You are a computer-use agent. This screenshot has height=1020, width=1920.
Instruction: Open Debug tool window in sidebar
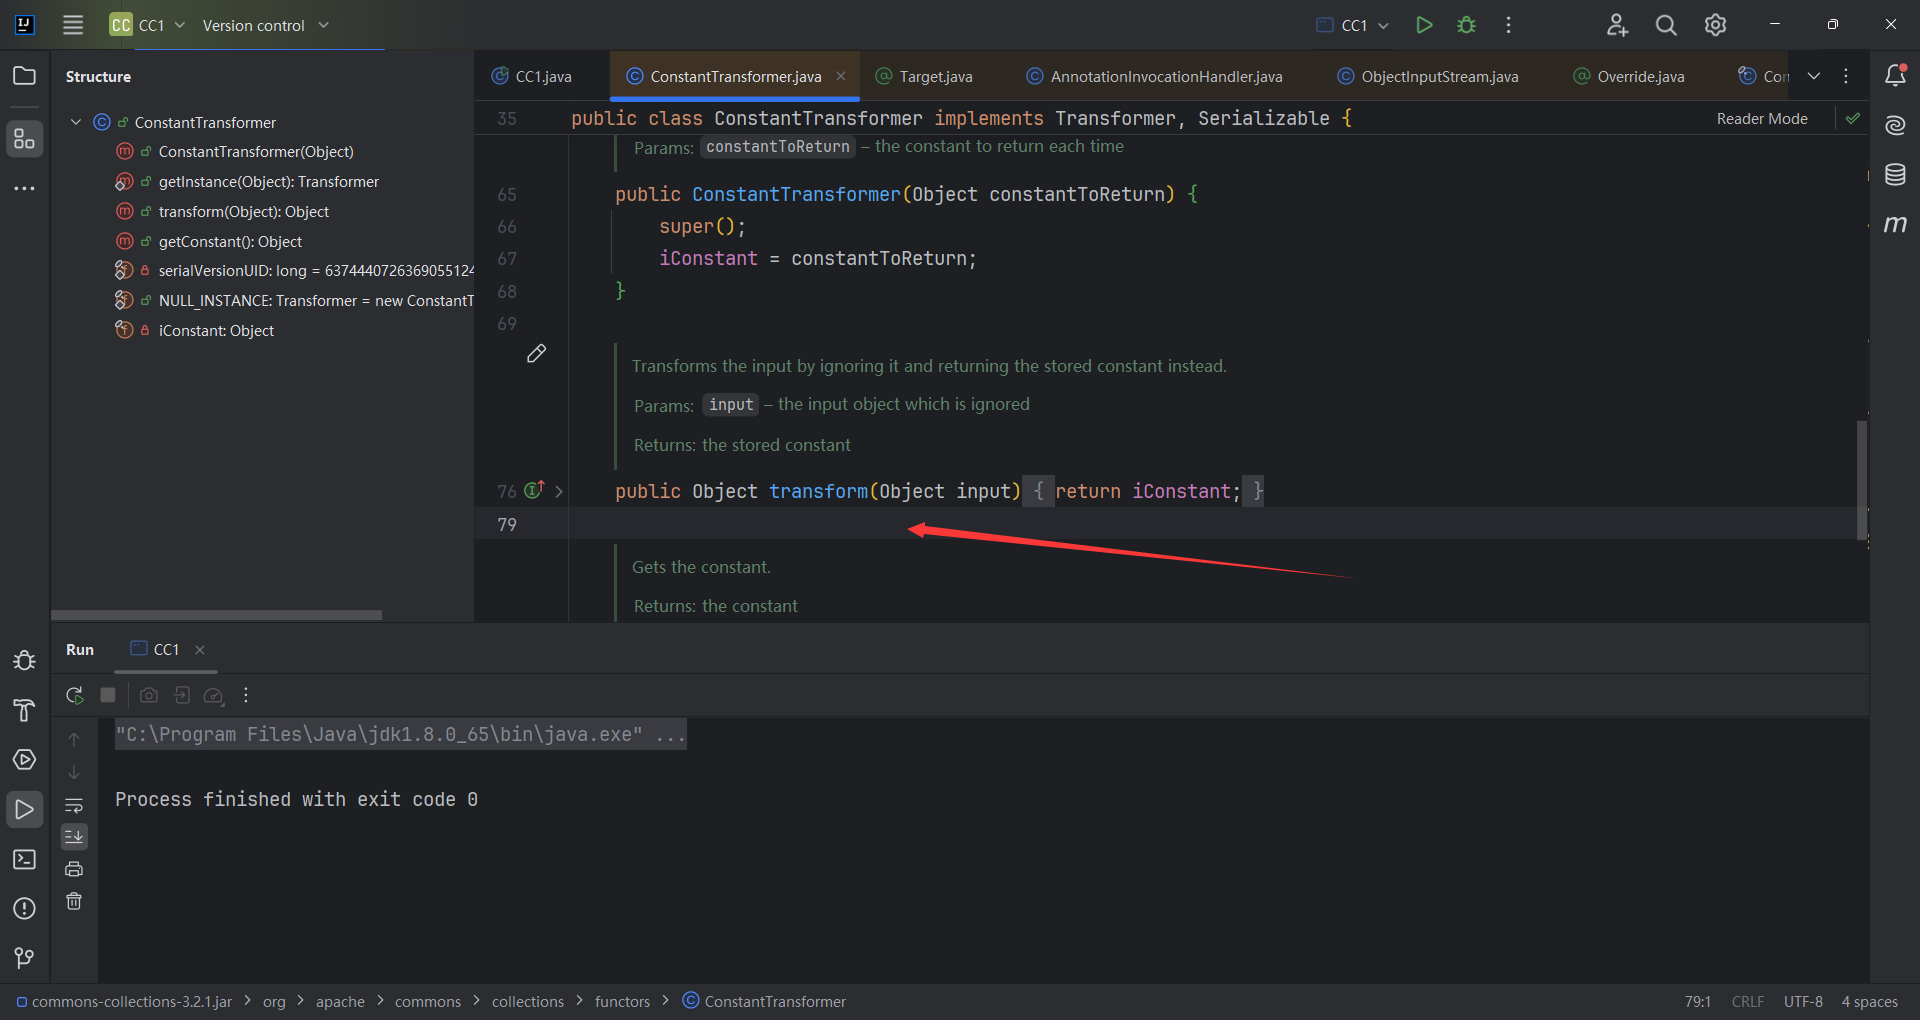pyautogui.click(x=24, y=661)
